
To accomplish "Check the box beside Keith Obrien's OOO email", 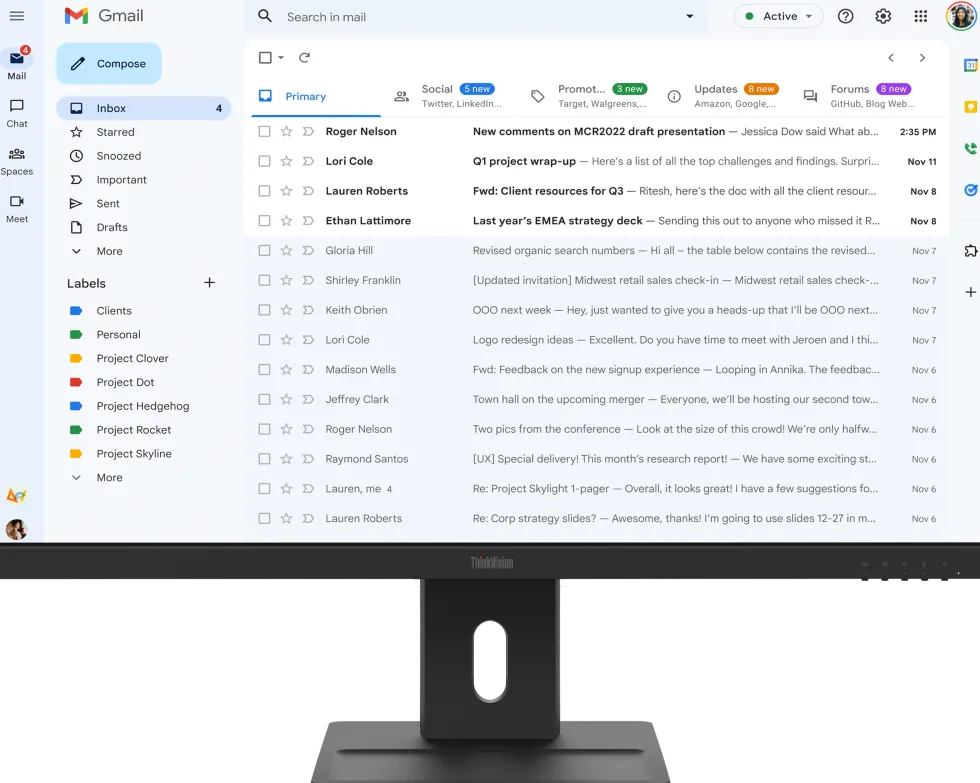I will (x=264, y=310).
